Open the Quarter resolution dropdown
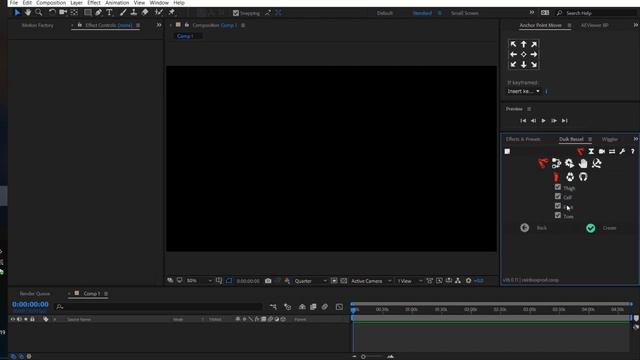Image resolution: width=640 pixels, height=360 pixels. click(311, 281)
